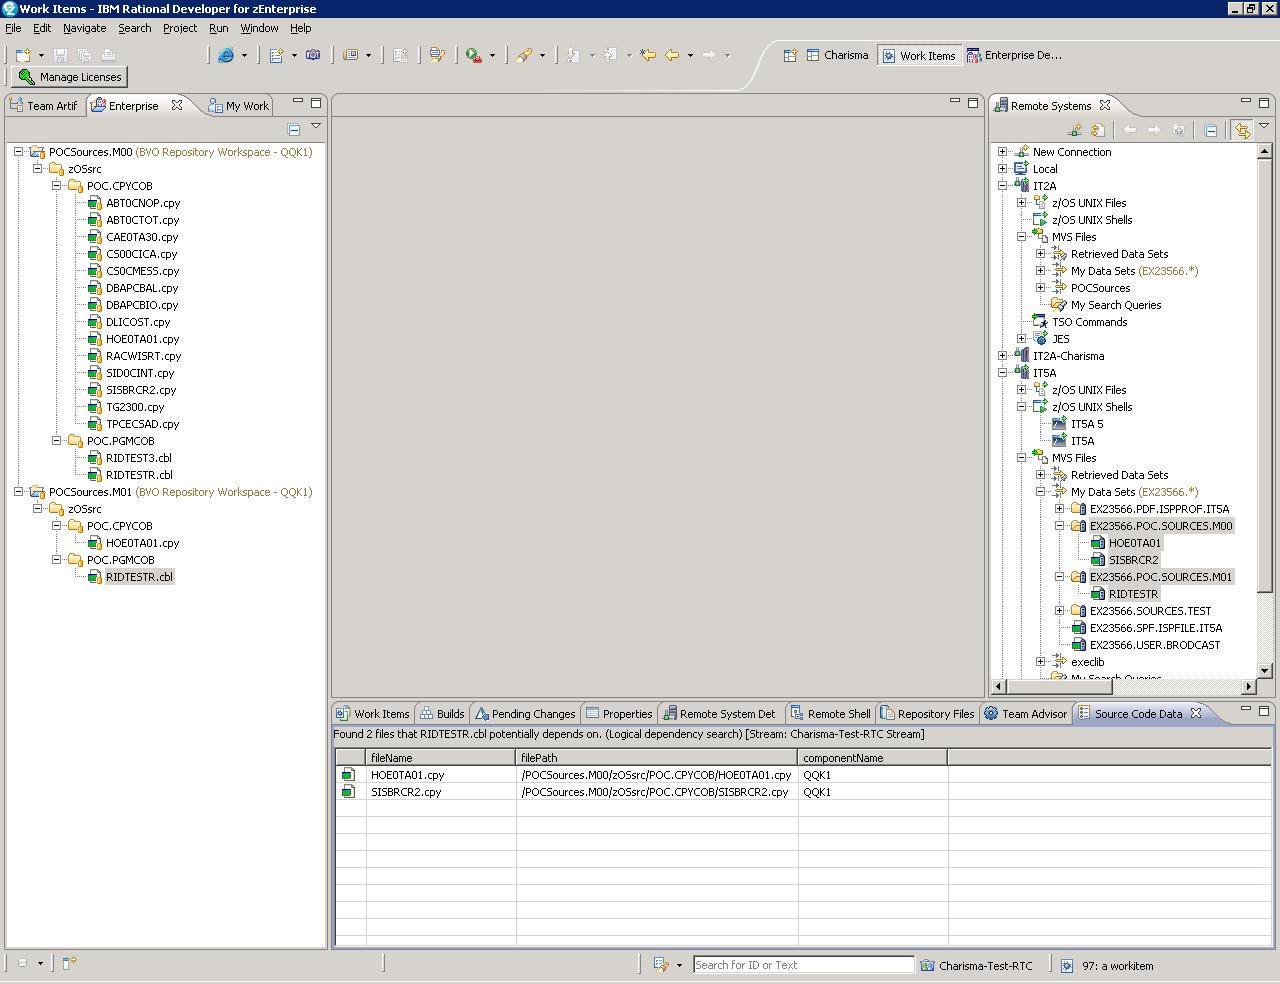Open the Remote Shell tab
1280x984 pixels.
click(830, 714)
